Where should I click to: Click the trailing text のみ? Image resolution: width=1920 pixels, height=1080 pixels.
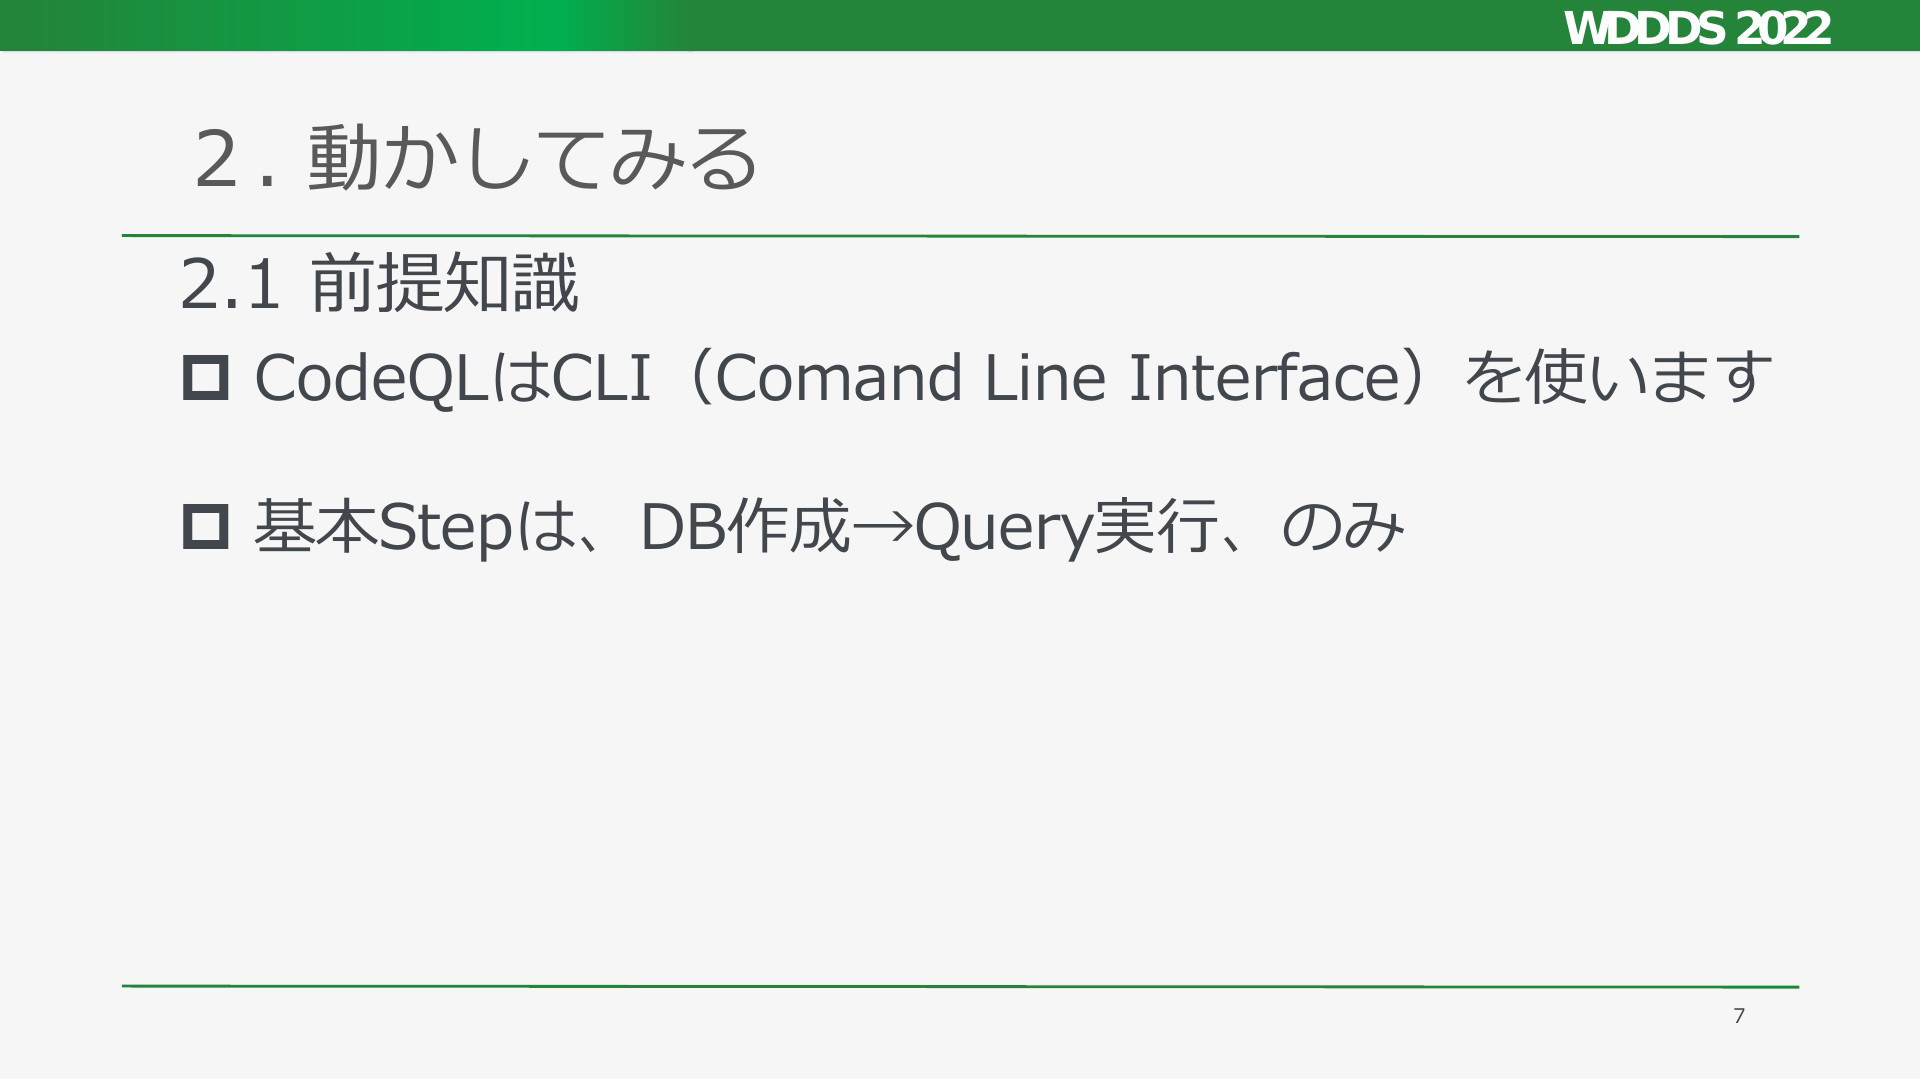(x=1343, y=527)
